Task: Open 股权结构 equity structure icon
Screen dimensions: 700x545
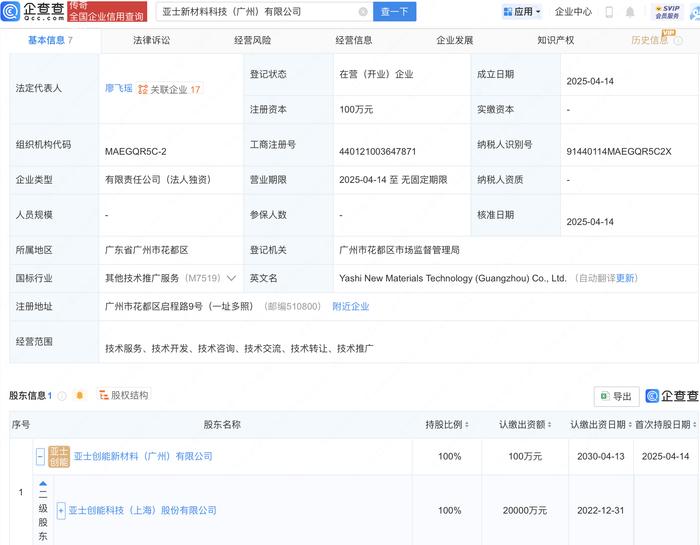Action: tap(104, 395)
